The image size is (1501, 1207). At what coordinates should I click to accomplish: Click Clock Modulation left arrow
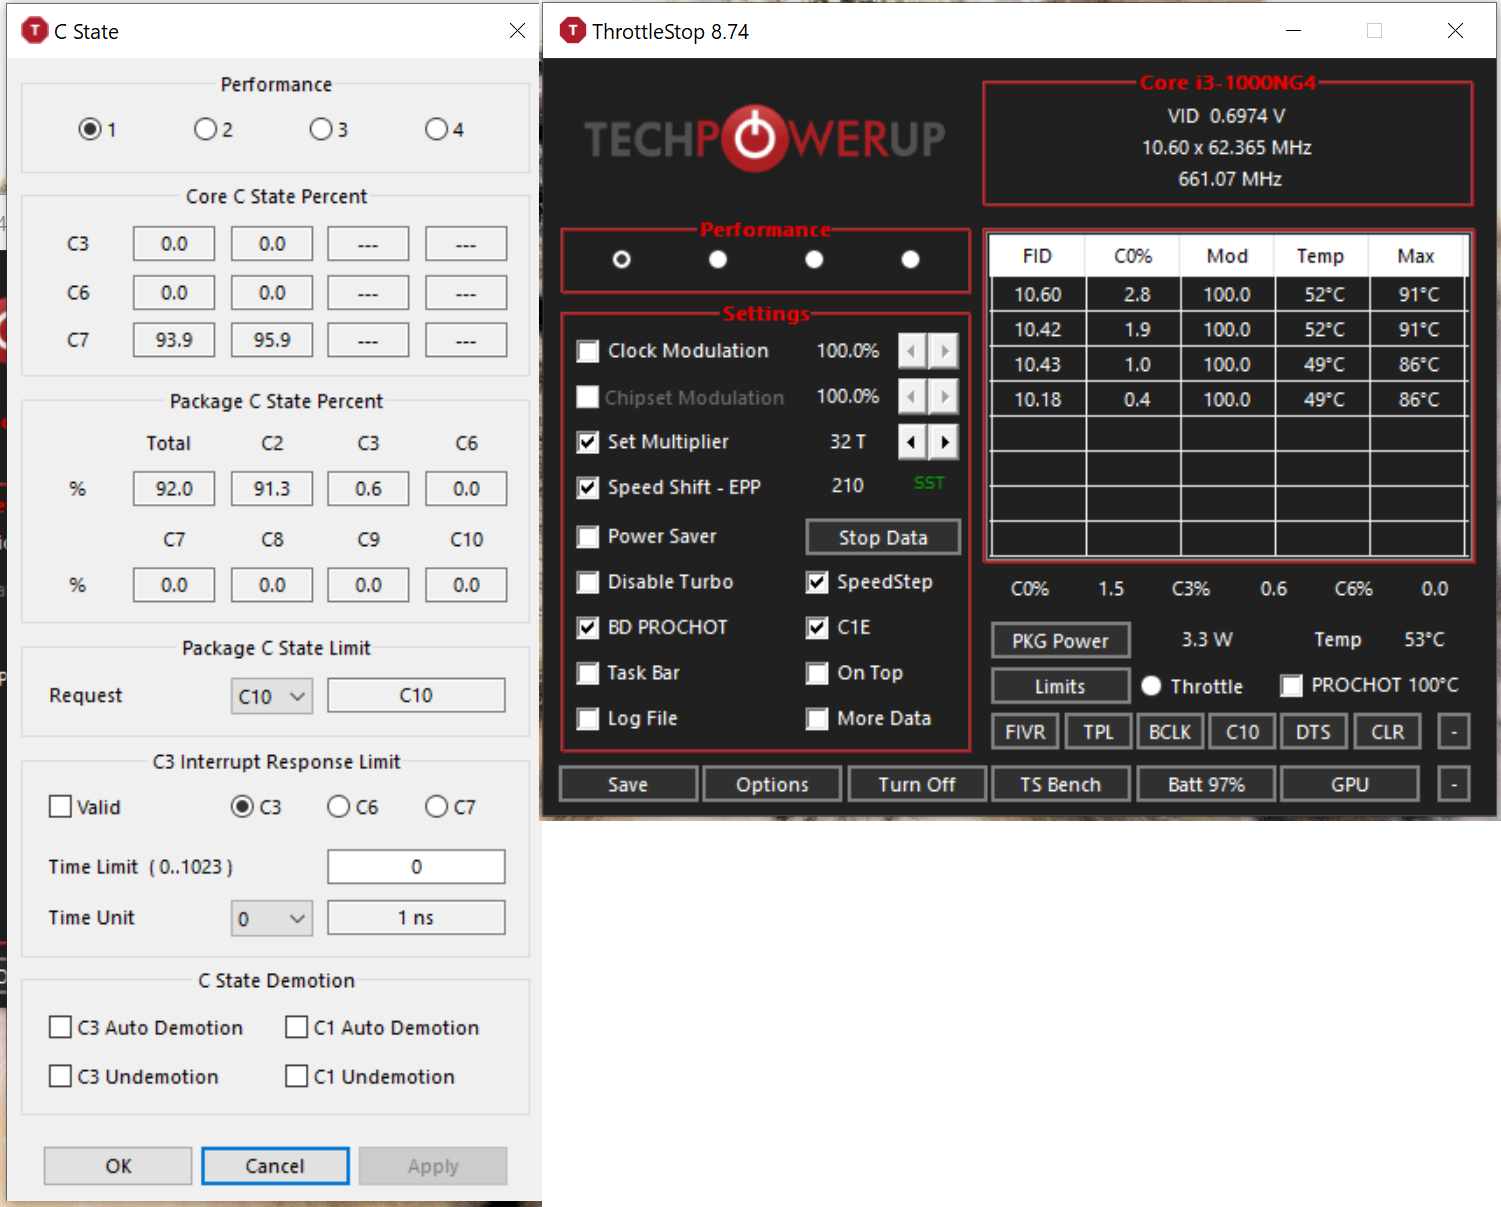tap(912, 351)
